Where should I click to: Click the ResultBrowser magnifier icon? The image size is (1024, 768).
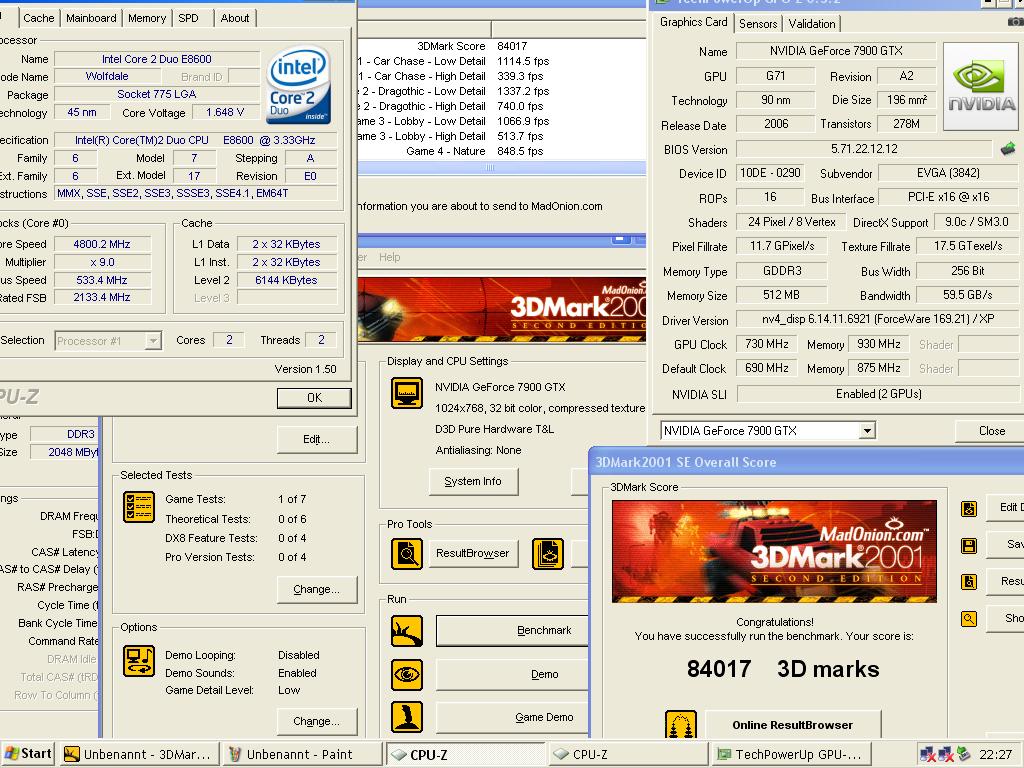(407, 553)
